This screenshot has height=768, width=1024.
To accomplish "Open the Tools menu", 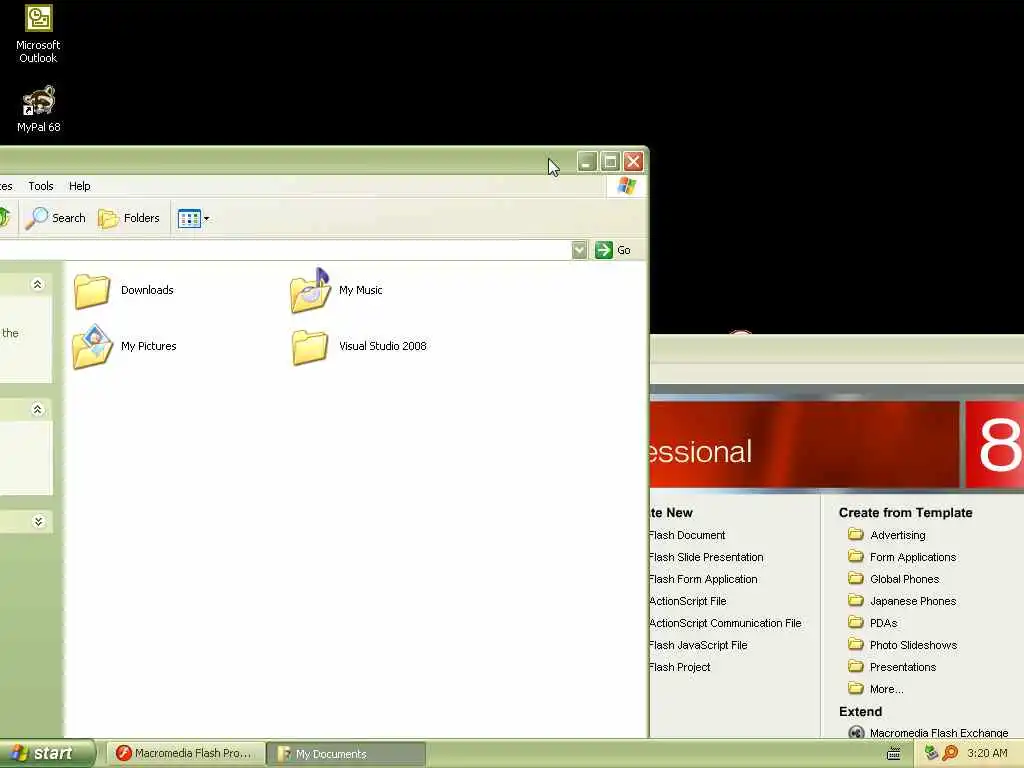I will pos(40,186).
